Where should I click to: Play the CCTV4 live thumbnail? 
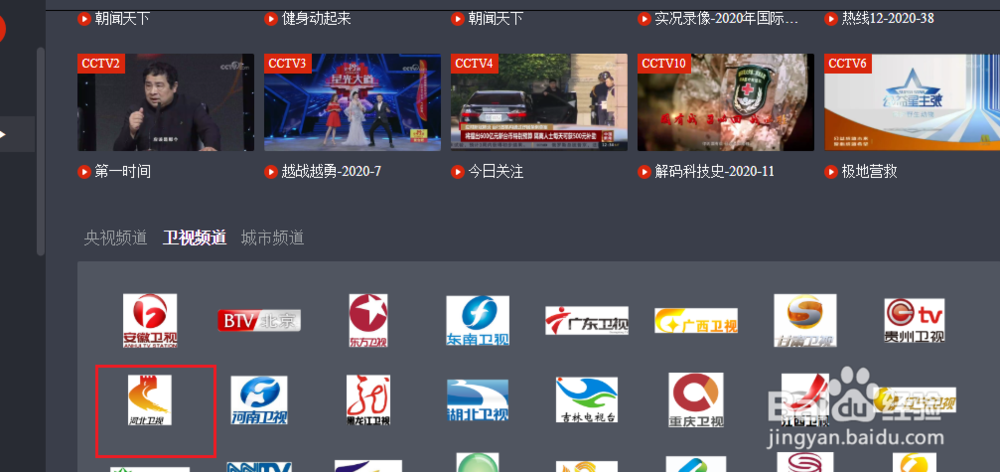[539, 102]
